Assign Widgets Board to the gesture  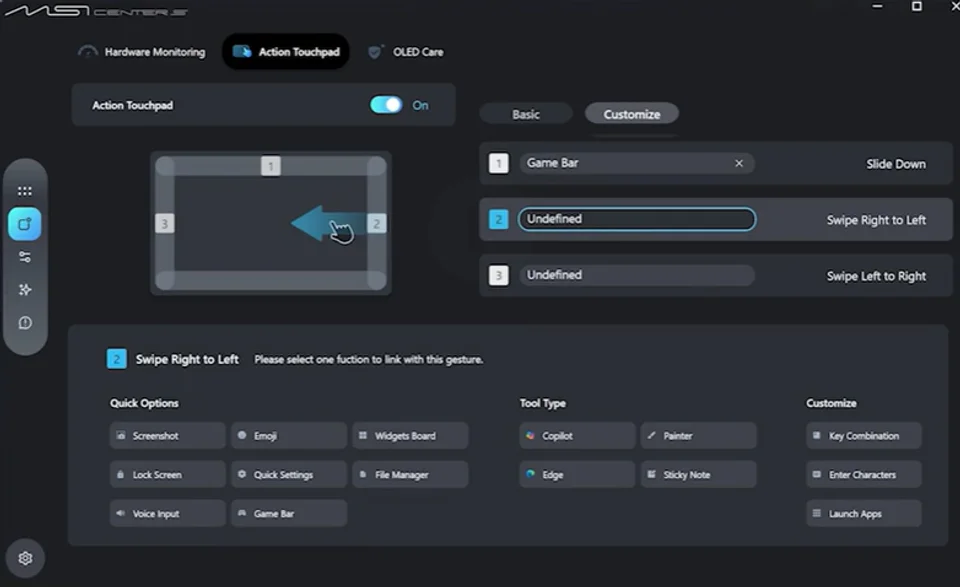410,436
